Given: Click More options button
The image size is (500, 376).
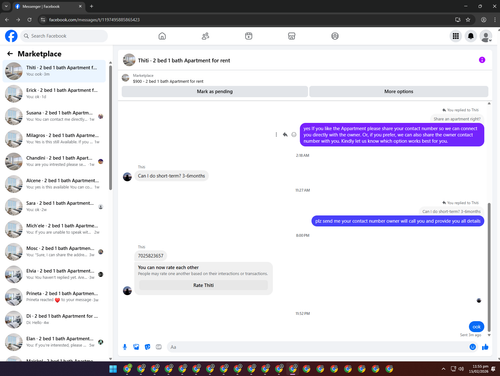Looking at the screenshot, I should pyautogui.click(x=399, y=91).
